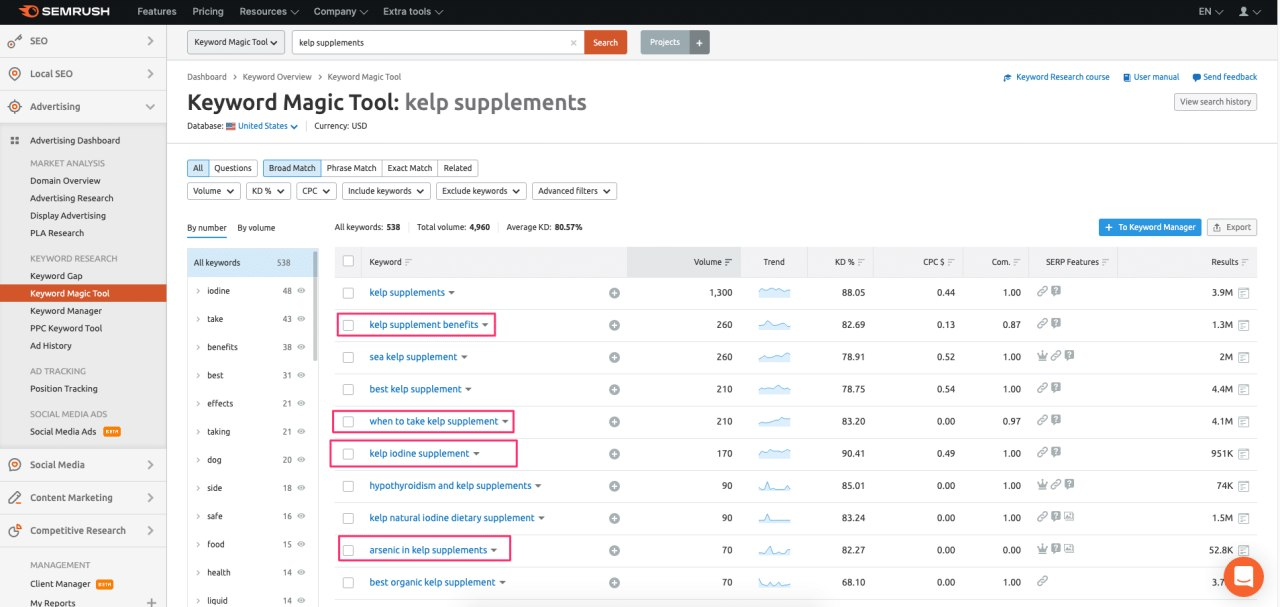Open the Intercom chat bubble
Screen dimensions: 1280x607
pos(1243,576)
